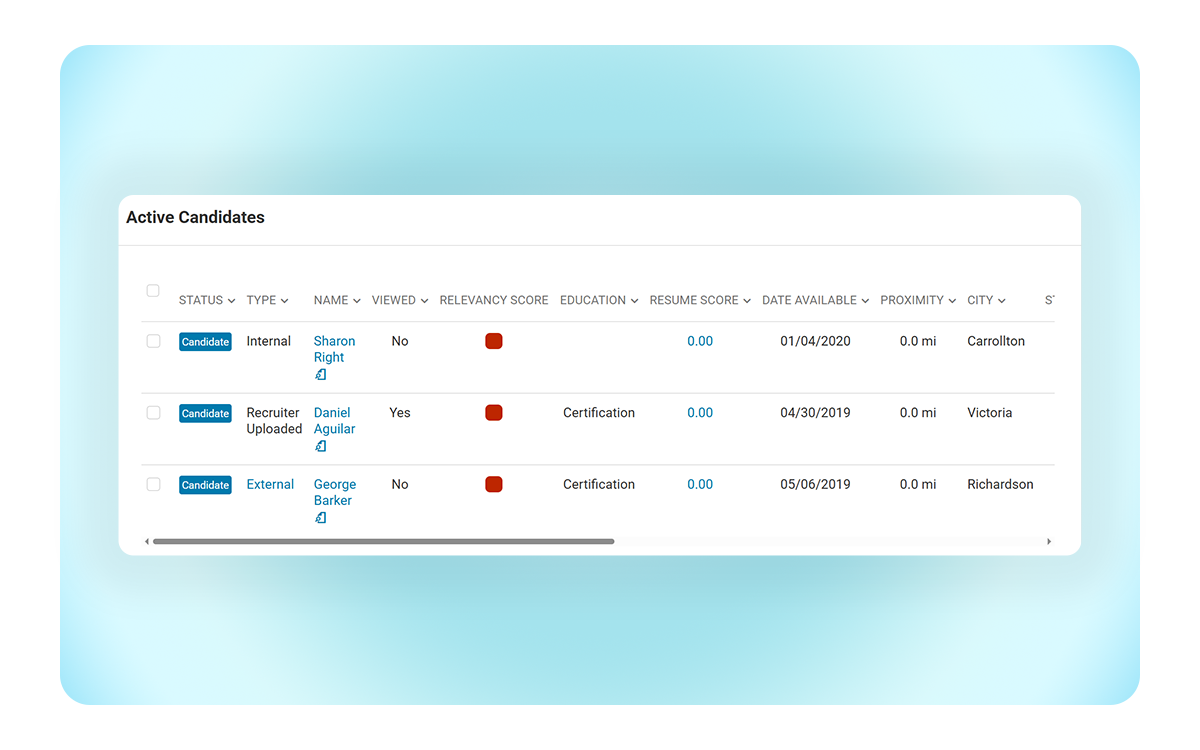The width and height of the screenshot is (1200, 750).
Task: Click the right scroll arrow of horizontal scrollbar
Action: (x=1049, y=541)
